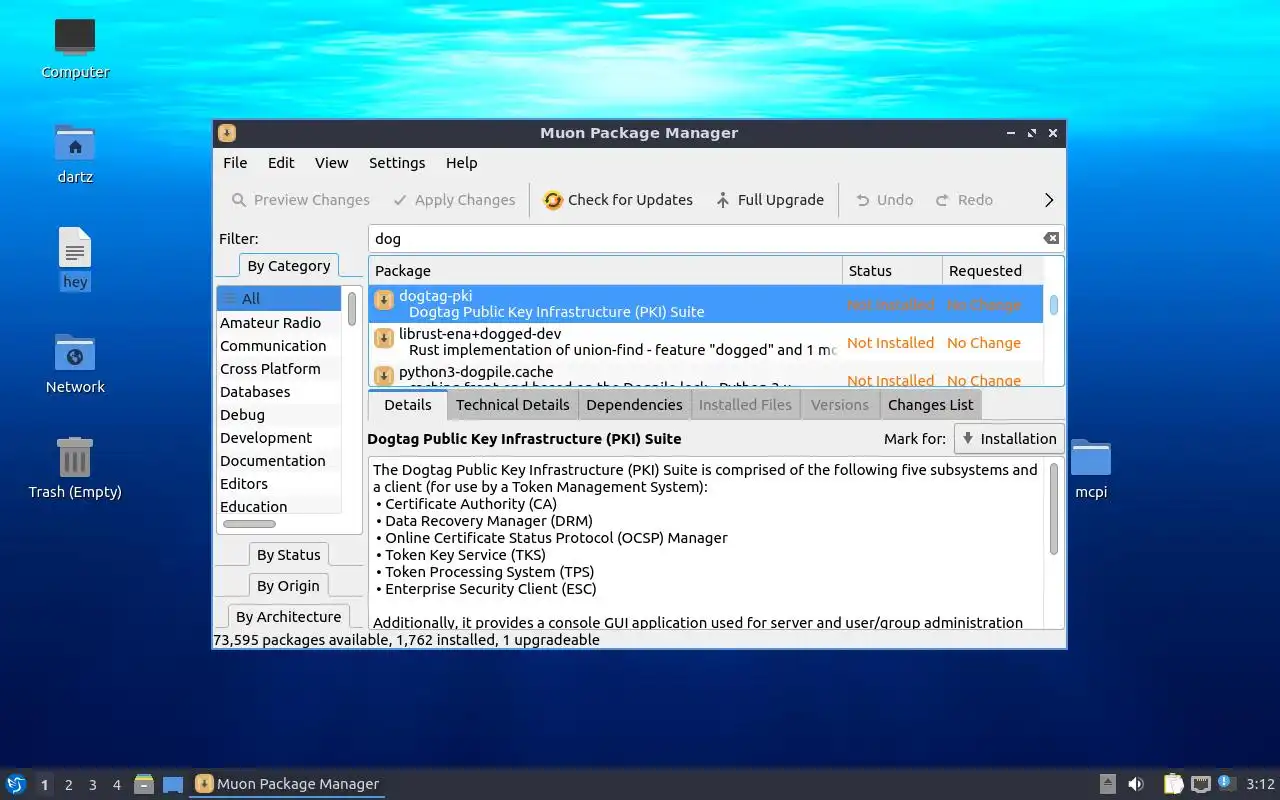Select the Details tab

point(408,405)
